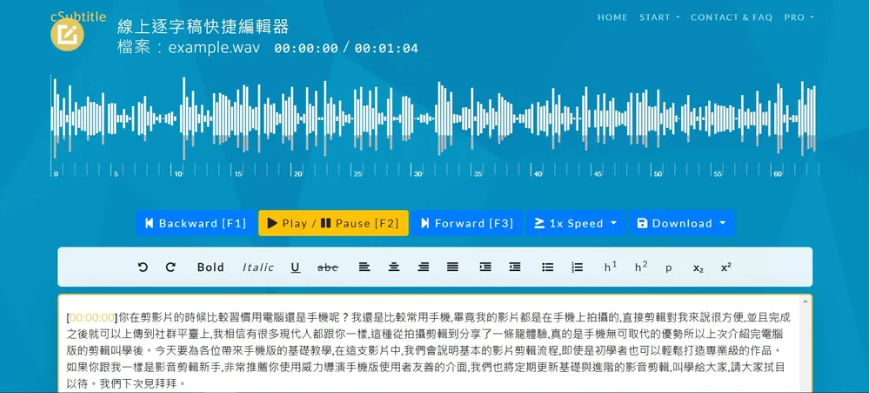Align text left
The height and width of the screenshot is (393, 870).
click(x=364, y=267)
